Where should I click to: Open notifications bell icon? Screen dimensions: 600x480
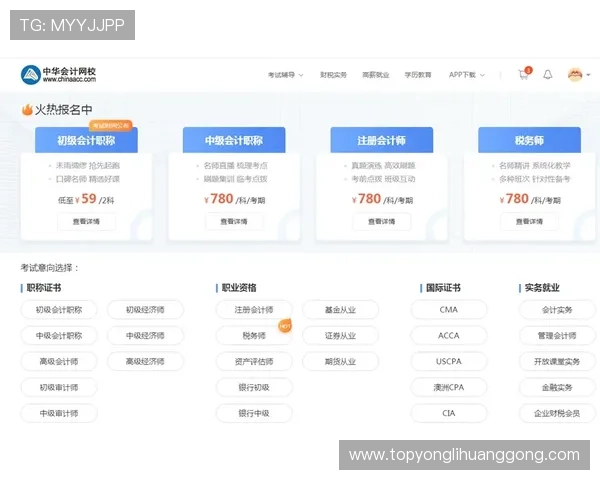click(x=548, y=75)
